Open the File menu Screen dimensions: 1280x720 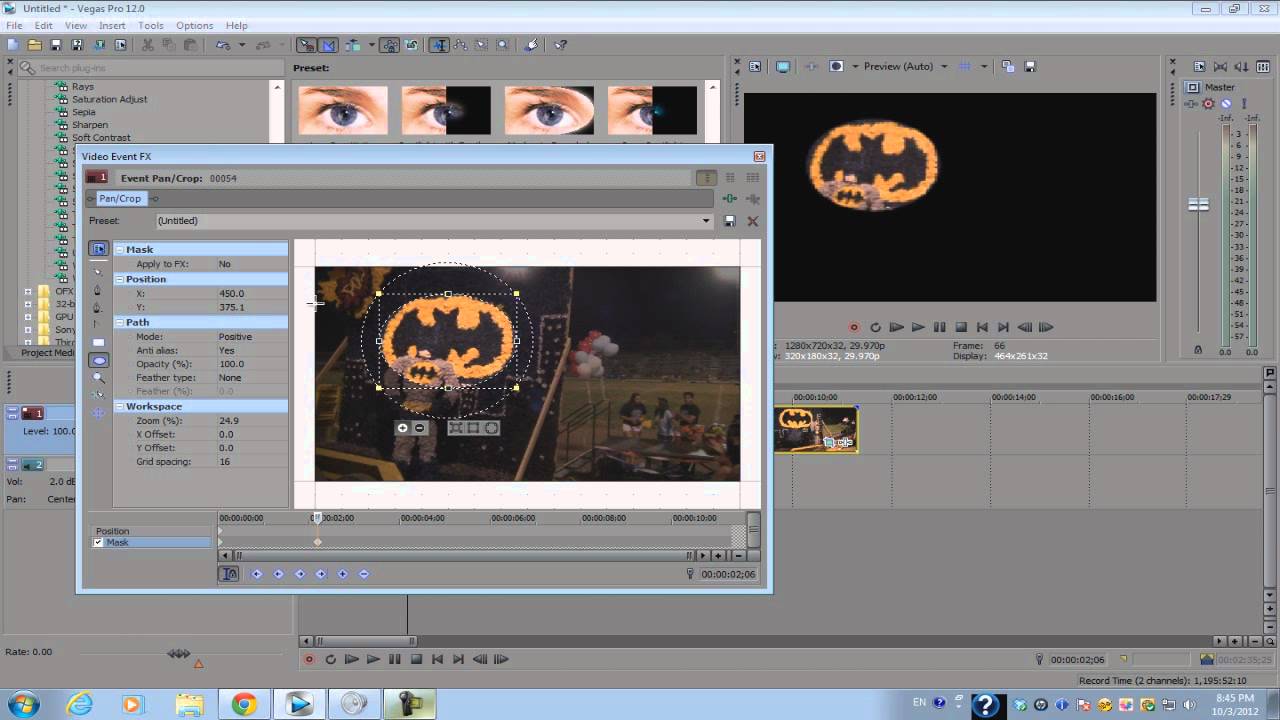click(x=14, y=25)
